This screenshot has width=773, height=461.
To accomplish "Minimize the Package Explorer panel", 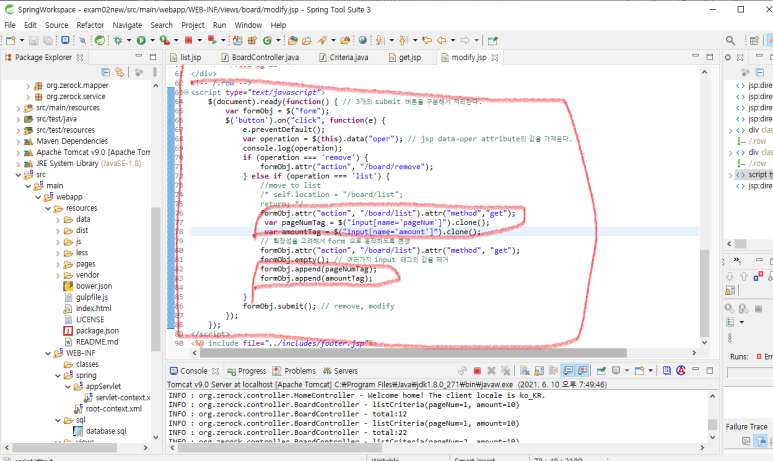I will pyautogui.click(x=139, y=56).
